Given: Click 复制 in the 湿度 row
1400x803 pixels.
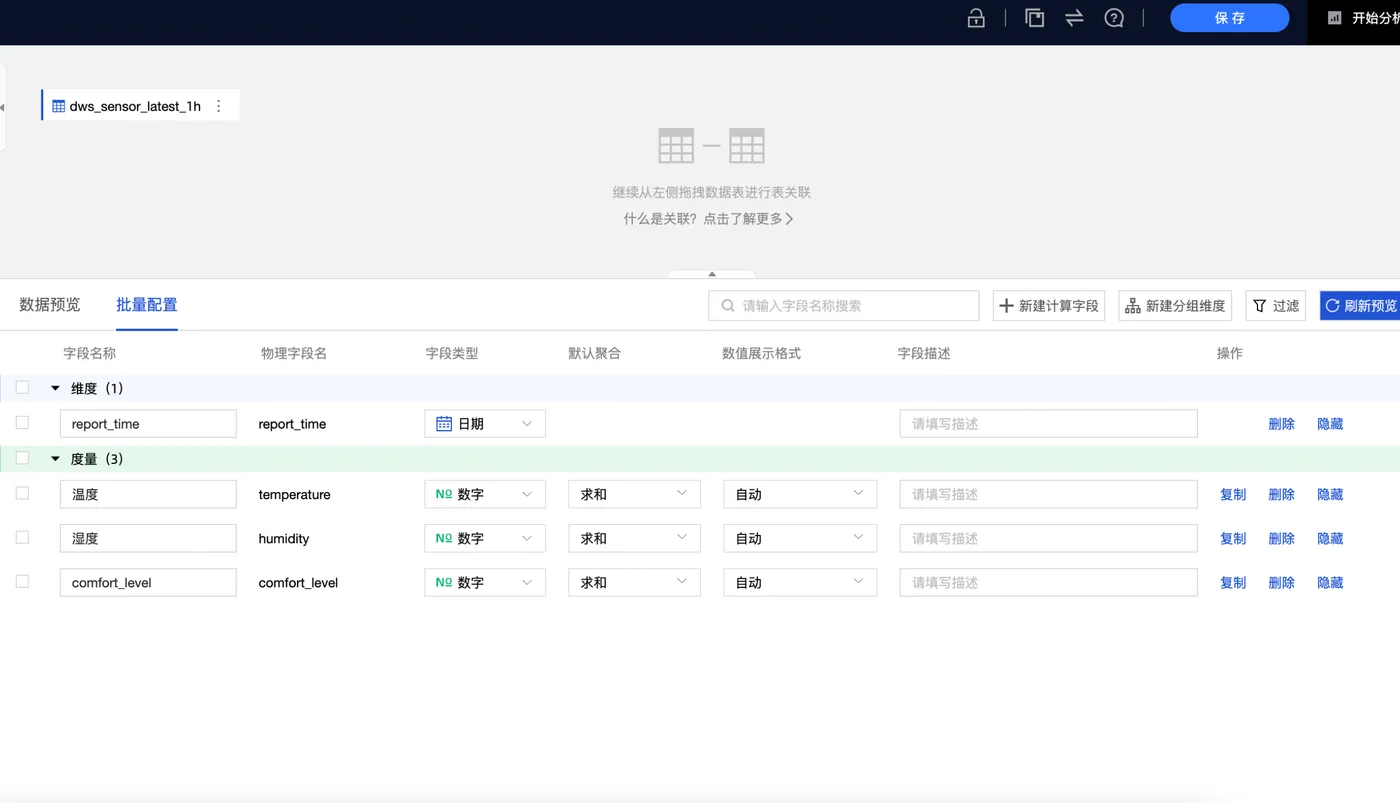Looking at the screenshot, I should (1233, 538).
